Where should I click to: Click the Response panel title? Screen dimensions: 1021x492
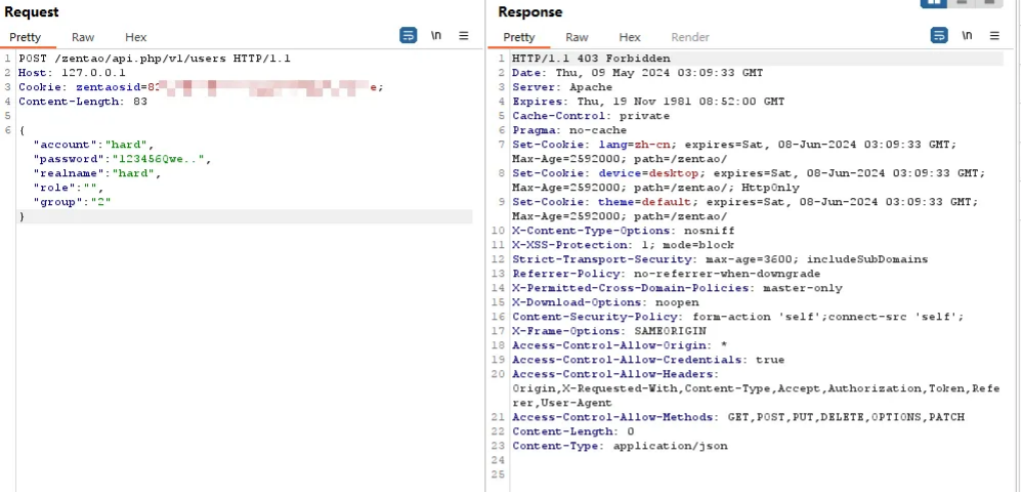click(x=530, y=12)
